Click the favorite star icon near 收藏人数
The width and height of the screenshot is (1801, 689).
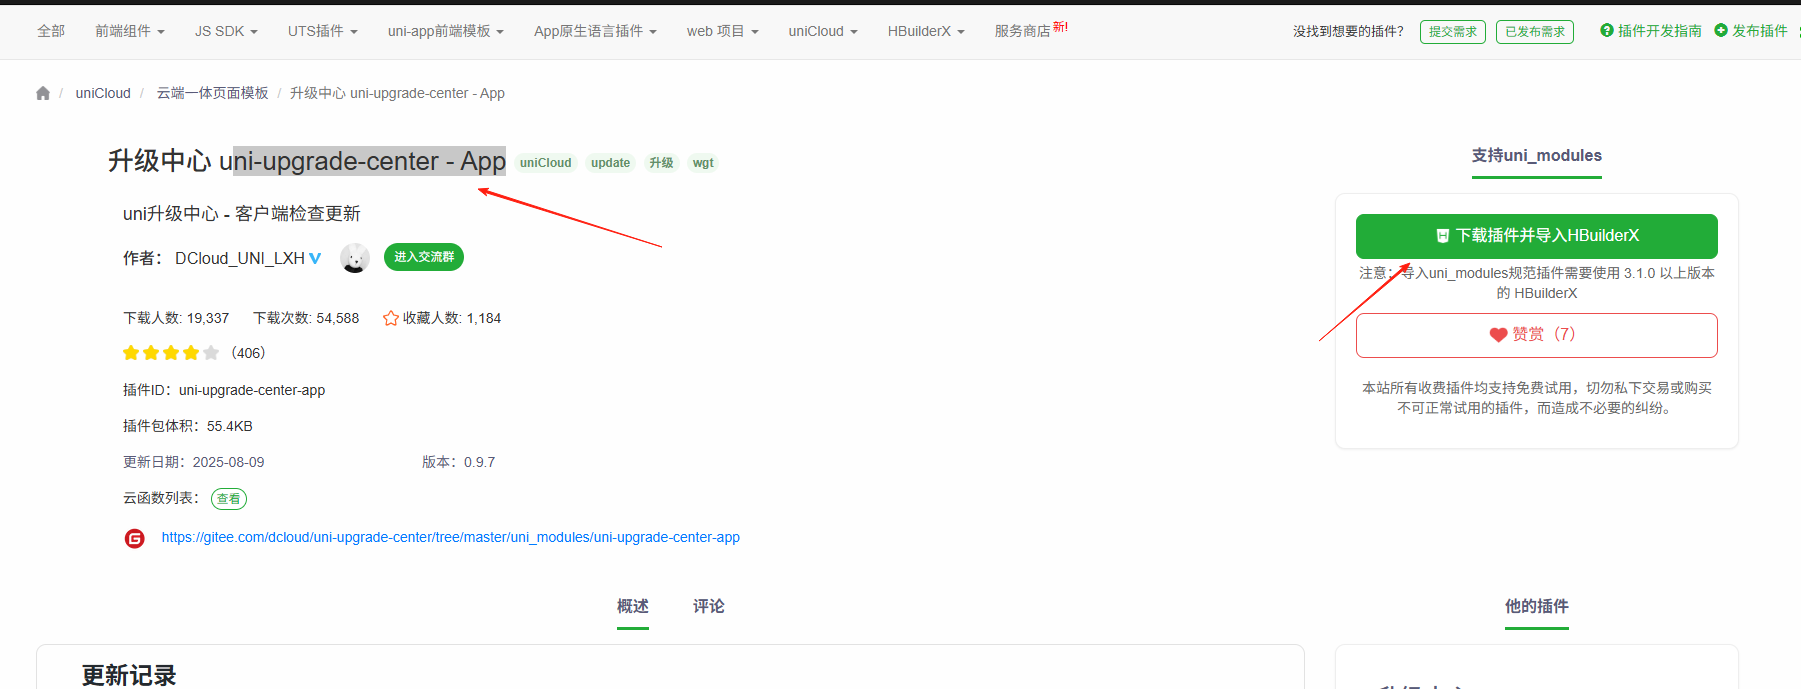coord(391,318)
